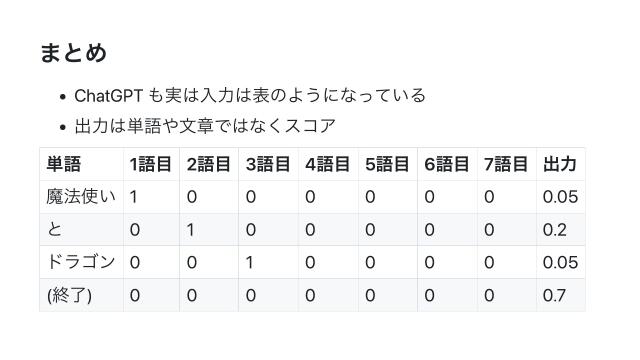
Task: Click the 5語目 column header
Action: [x=387, y=164]
